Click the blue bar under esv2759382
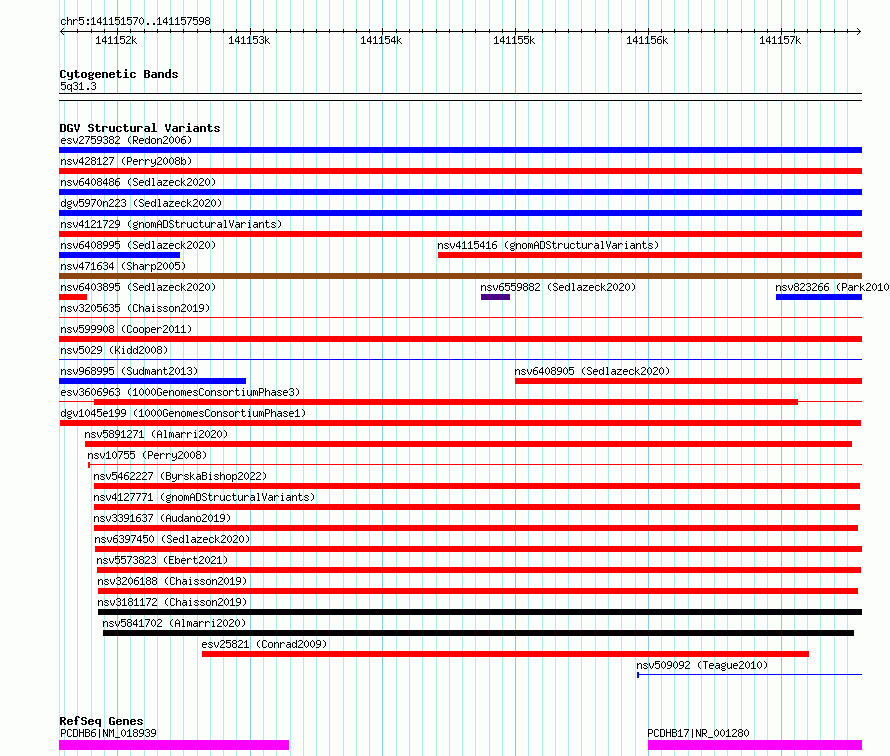The width and height of the screenshot is (890, 756). coord(460,150)
